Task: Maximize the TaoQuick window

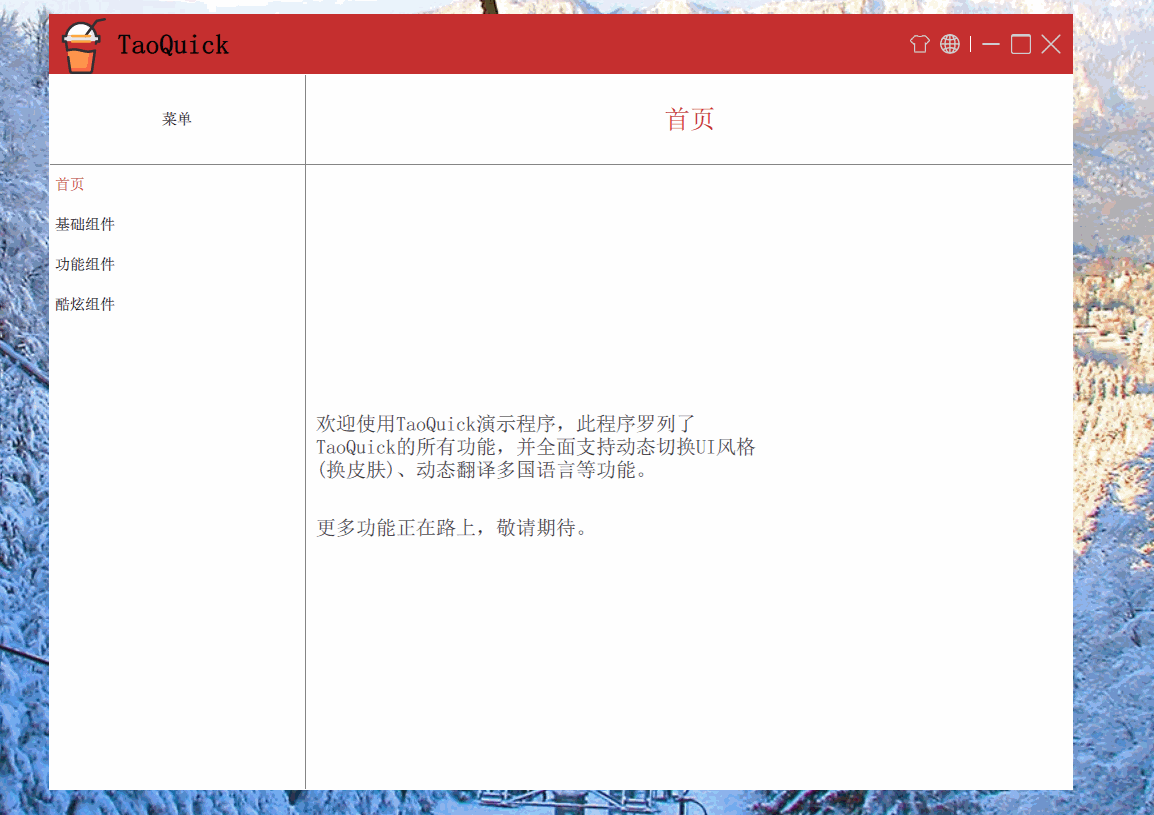Action: coord(1021,44)
